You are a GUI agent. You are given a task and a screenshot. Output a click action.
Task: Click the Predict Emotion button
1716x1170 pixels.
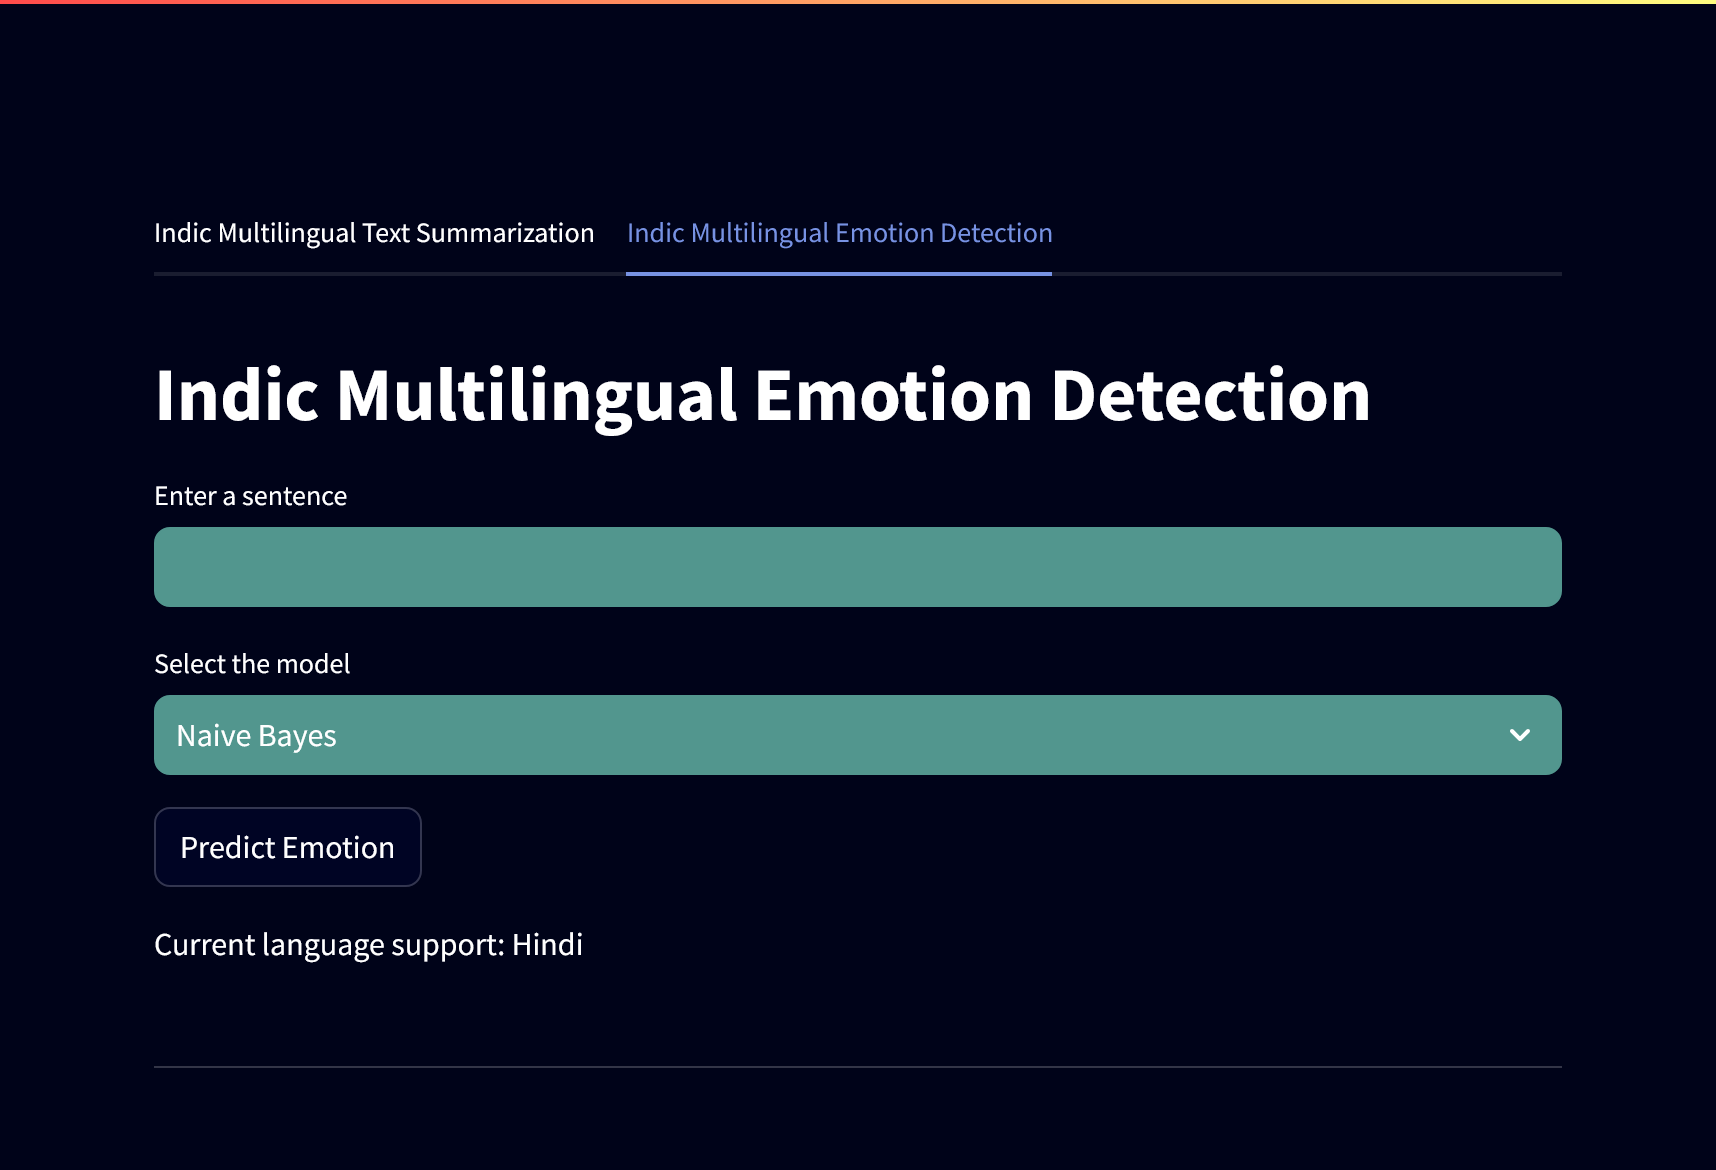[287, 847]
